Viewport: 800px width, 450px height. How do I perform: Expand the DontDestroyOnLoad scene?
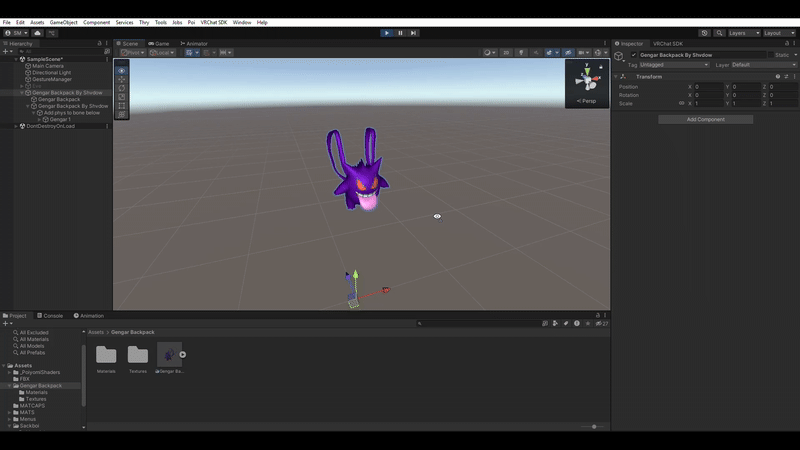click(16, 126)
